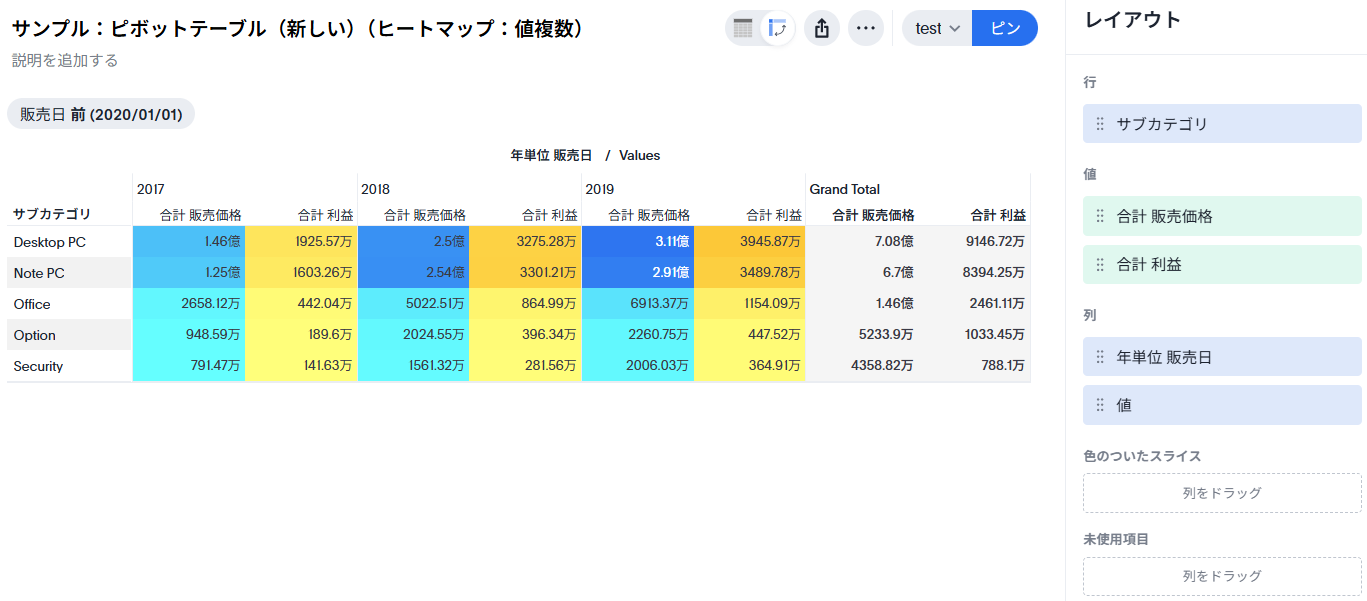This screenshot has width=1367, height=601.
Task: Click the drag handle of 年単位 販売日 chip
Action: (1100, 357)
